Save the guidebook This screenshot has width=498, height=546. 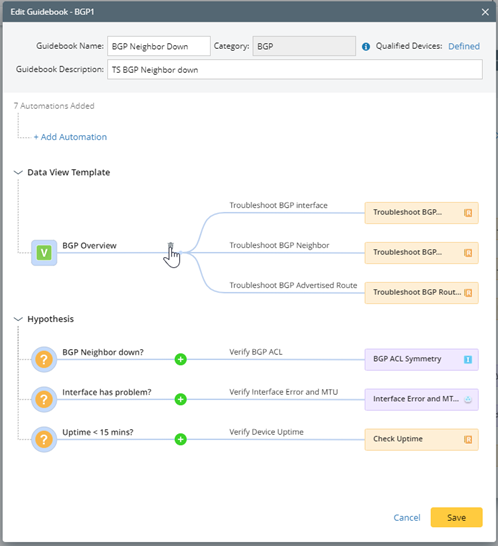pos(456,517)
